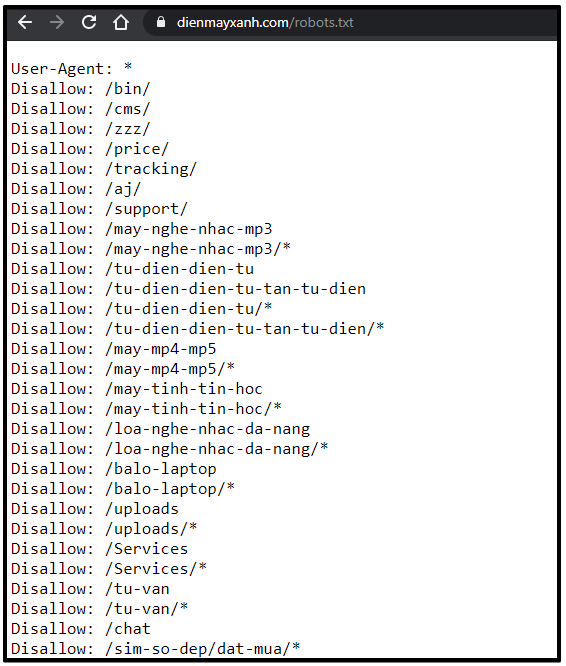Click the Disallow: /bin/ entry
This screenshot has width=566, height=666.
81,89
